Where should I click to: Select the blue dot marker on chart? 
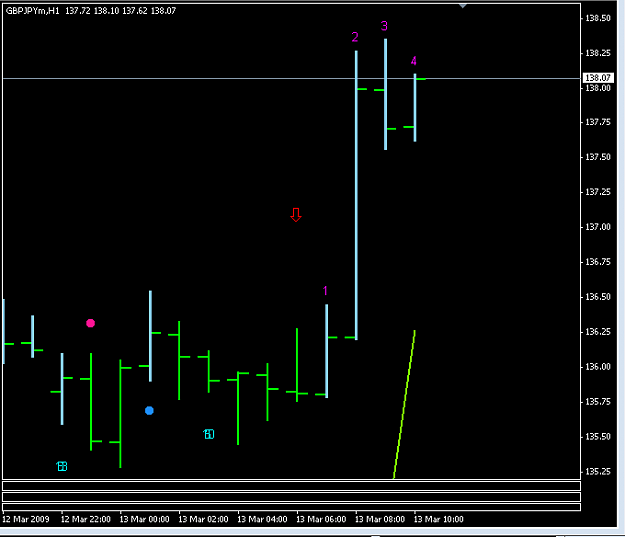(x=149, y=411)
